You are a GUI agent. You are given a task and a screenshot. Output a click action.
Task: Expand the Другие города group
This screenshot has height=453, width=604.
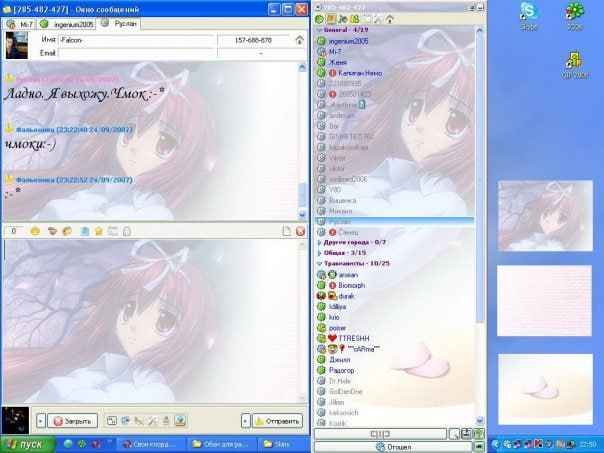319,242
